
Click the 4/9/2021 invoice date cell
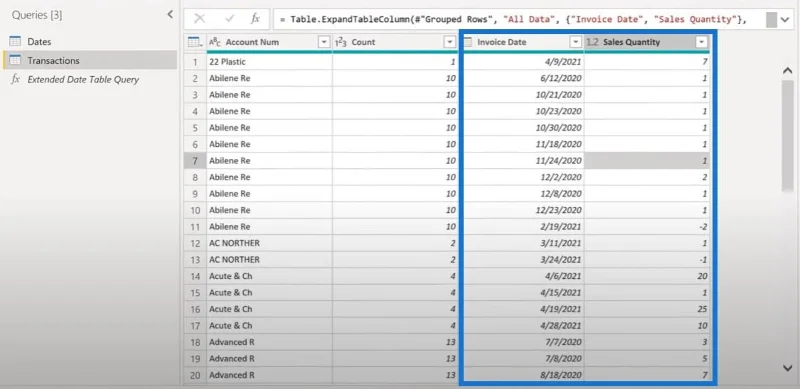tap(523, 62)
